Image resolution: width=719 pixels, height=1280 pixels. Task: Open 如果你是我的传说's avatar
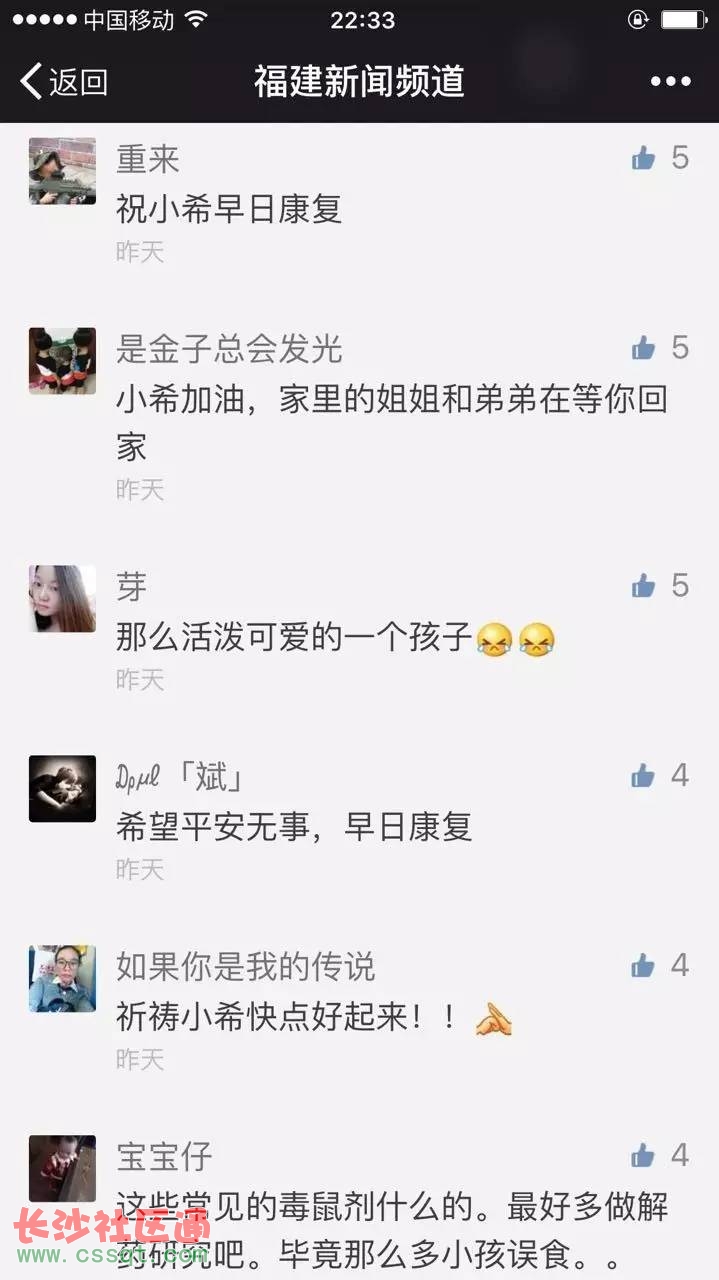coord(62,979)
